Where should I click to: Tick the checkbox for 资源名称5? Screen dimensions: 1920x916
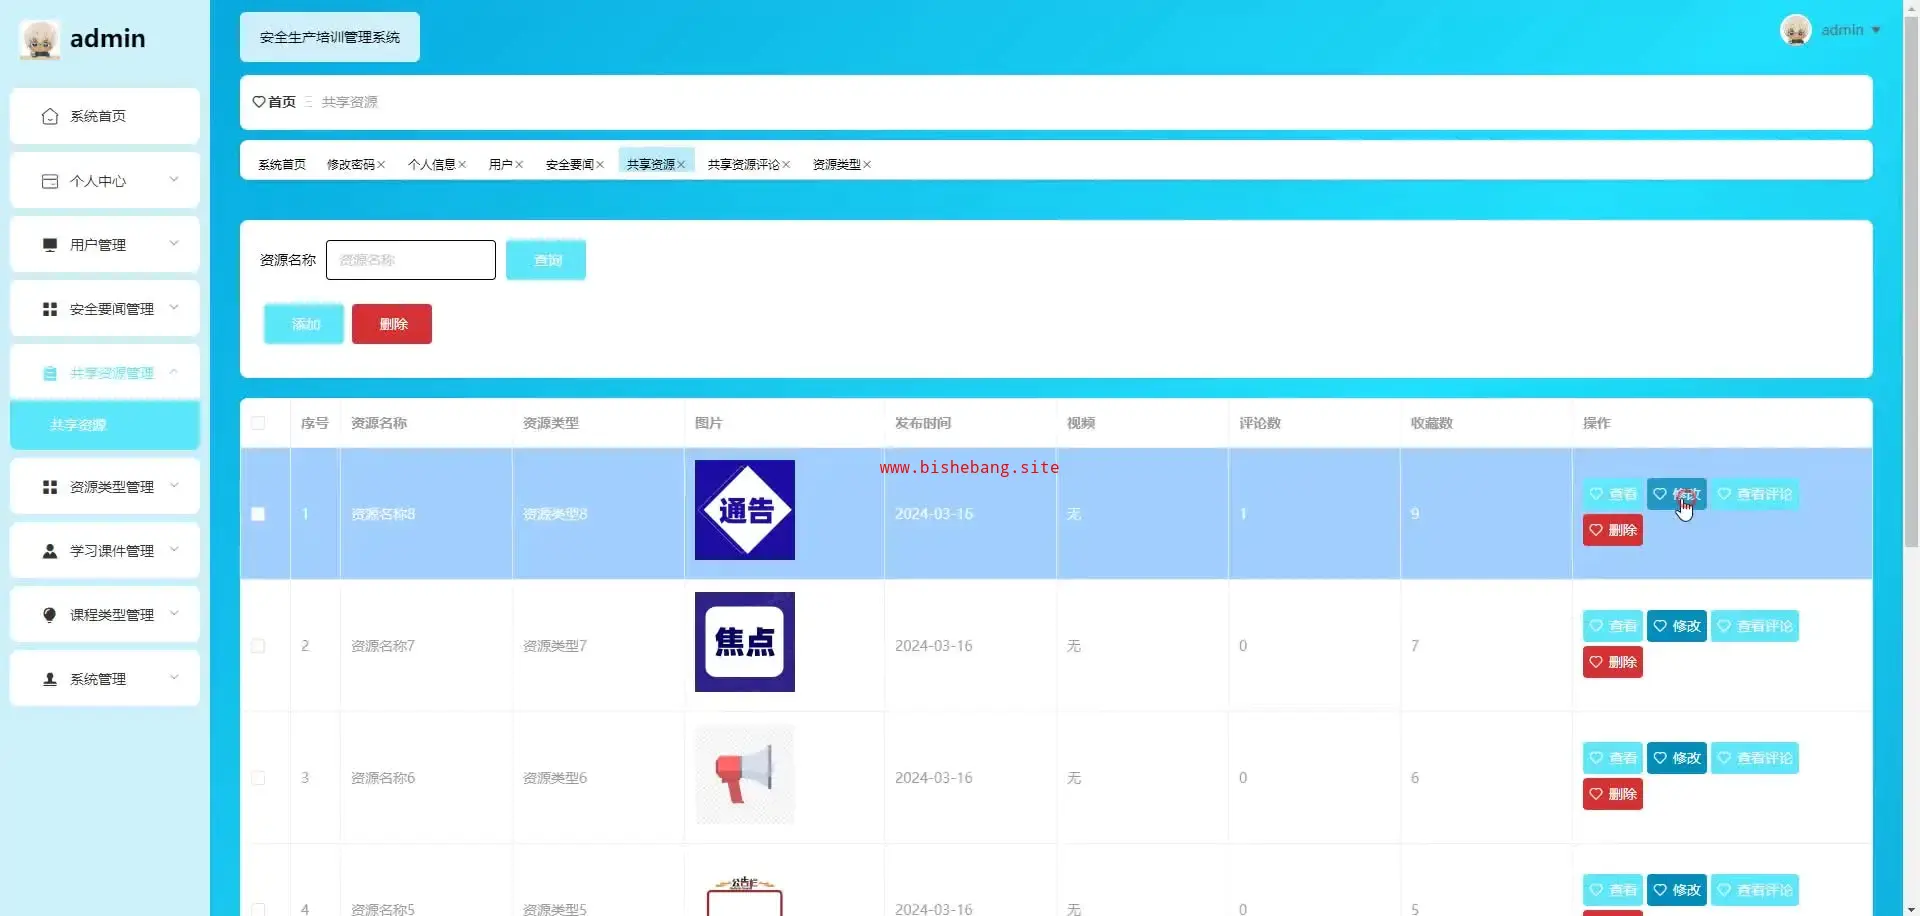point(258,909)
